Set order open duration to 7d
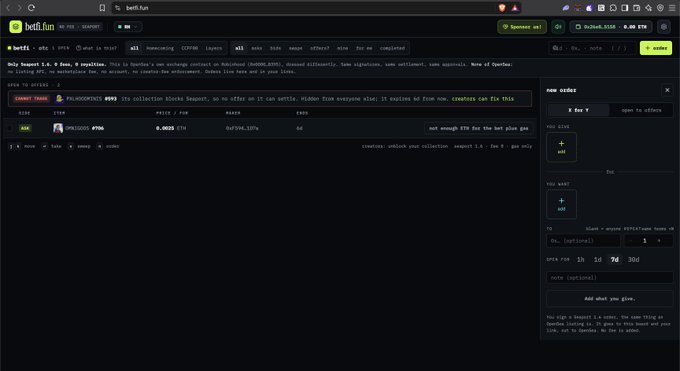 (615, 259)
